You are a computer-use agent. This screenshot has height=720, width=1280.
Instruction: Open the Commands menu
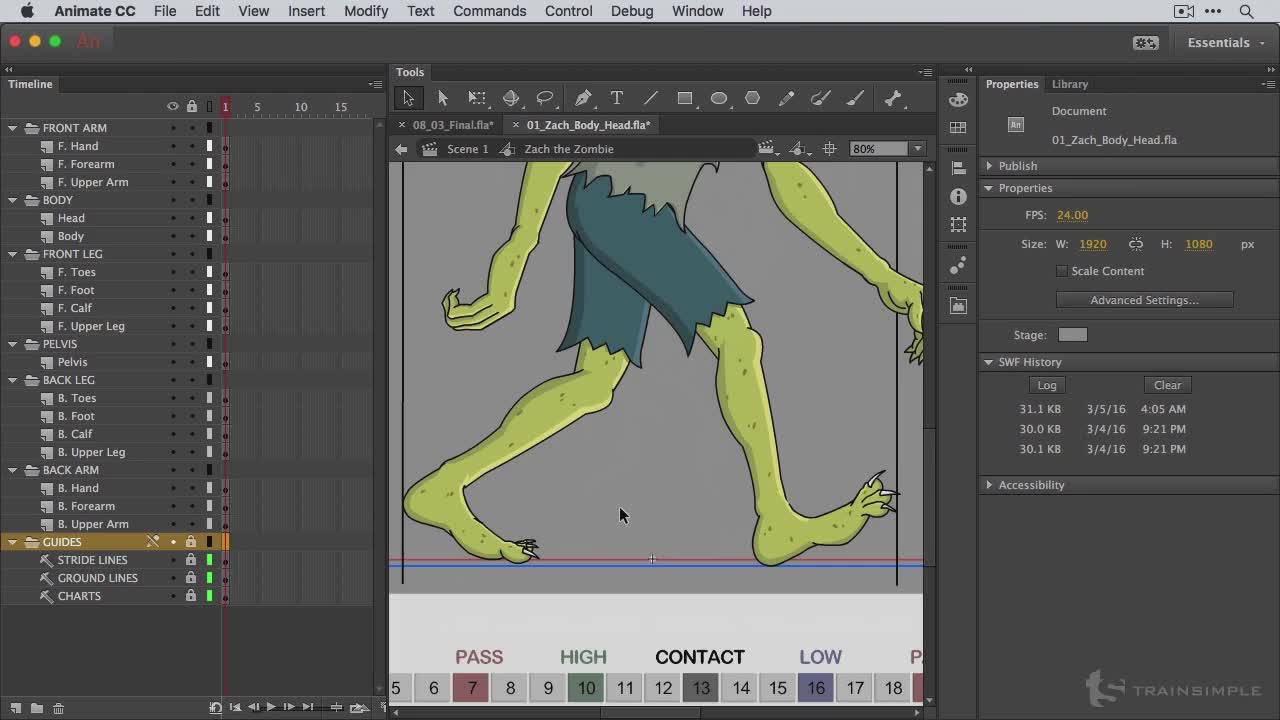tap(489, 11)
